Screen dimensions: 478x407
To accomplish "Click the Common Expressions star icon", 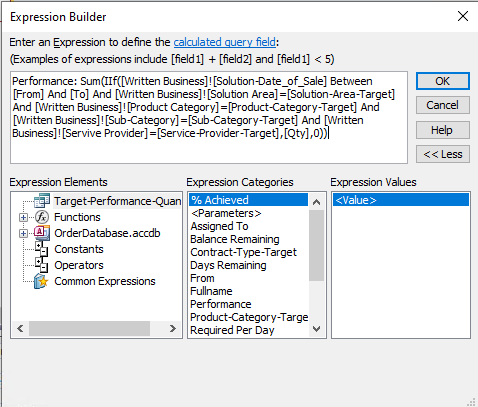I will pyautogui.click(x=41, y=281).
